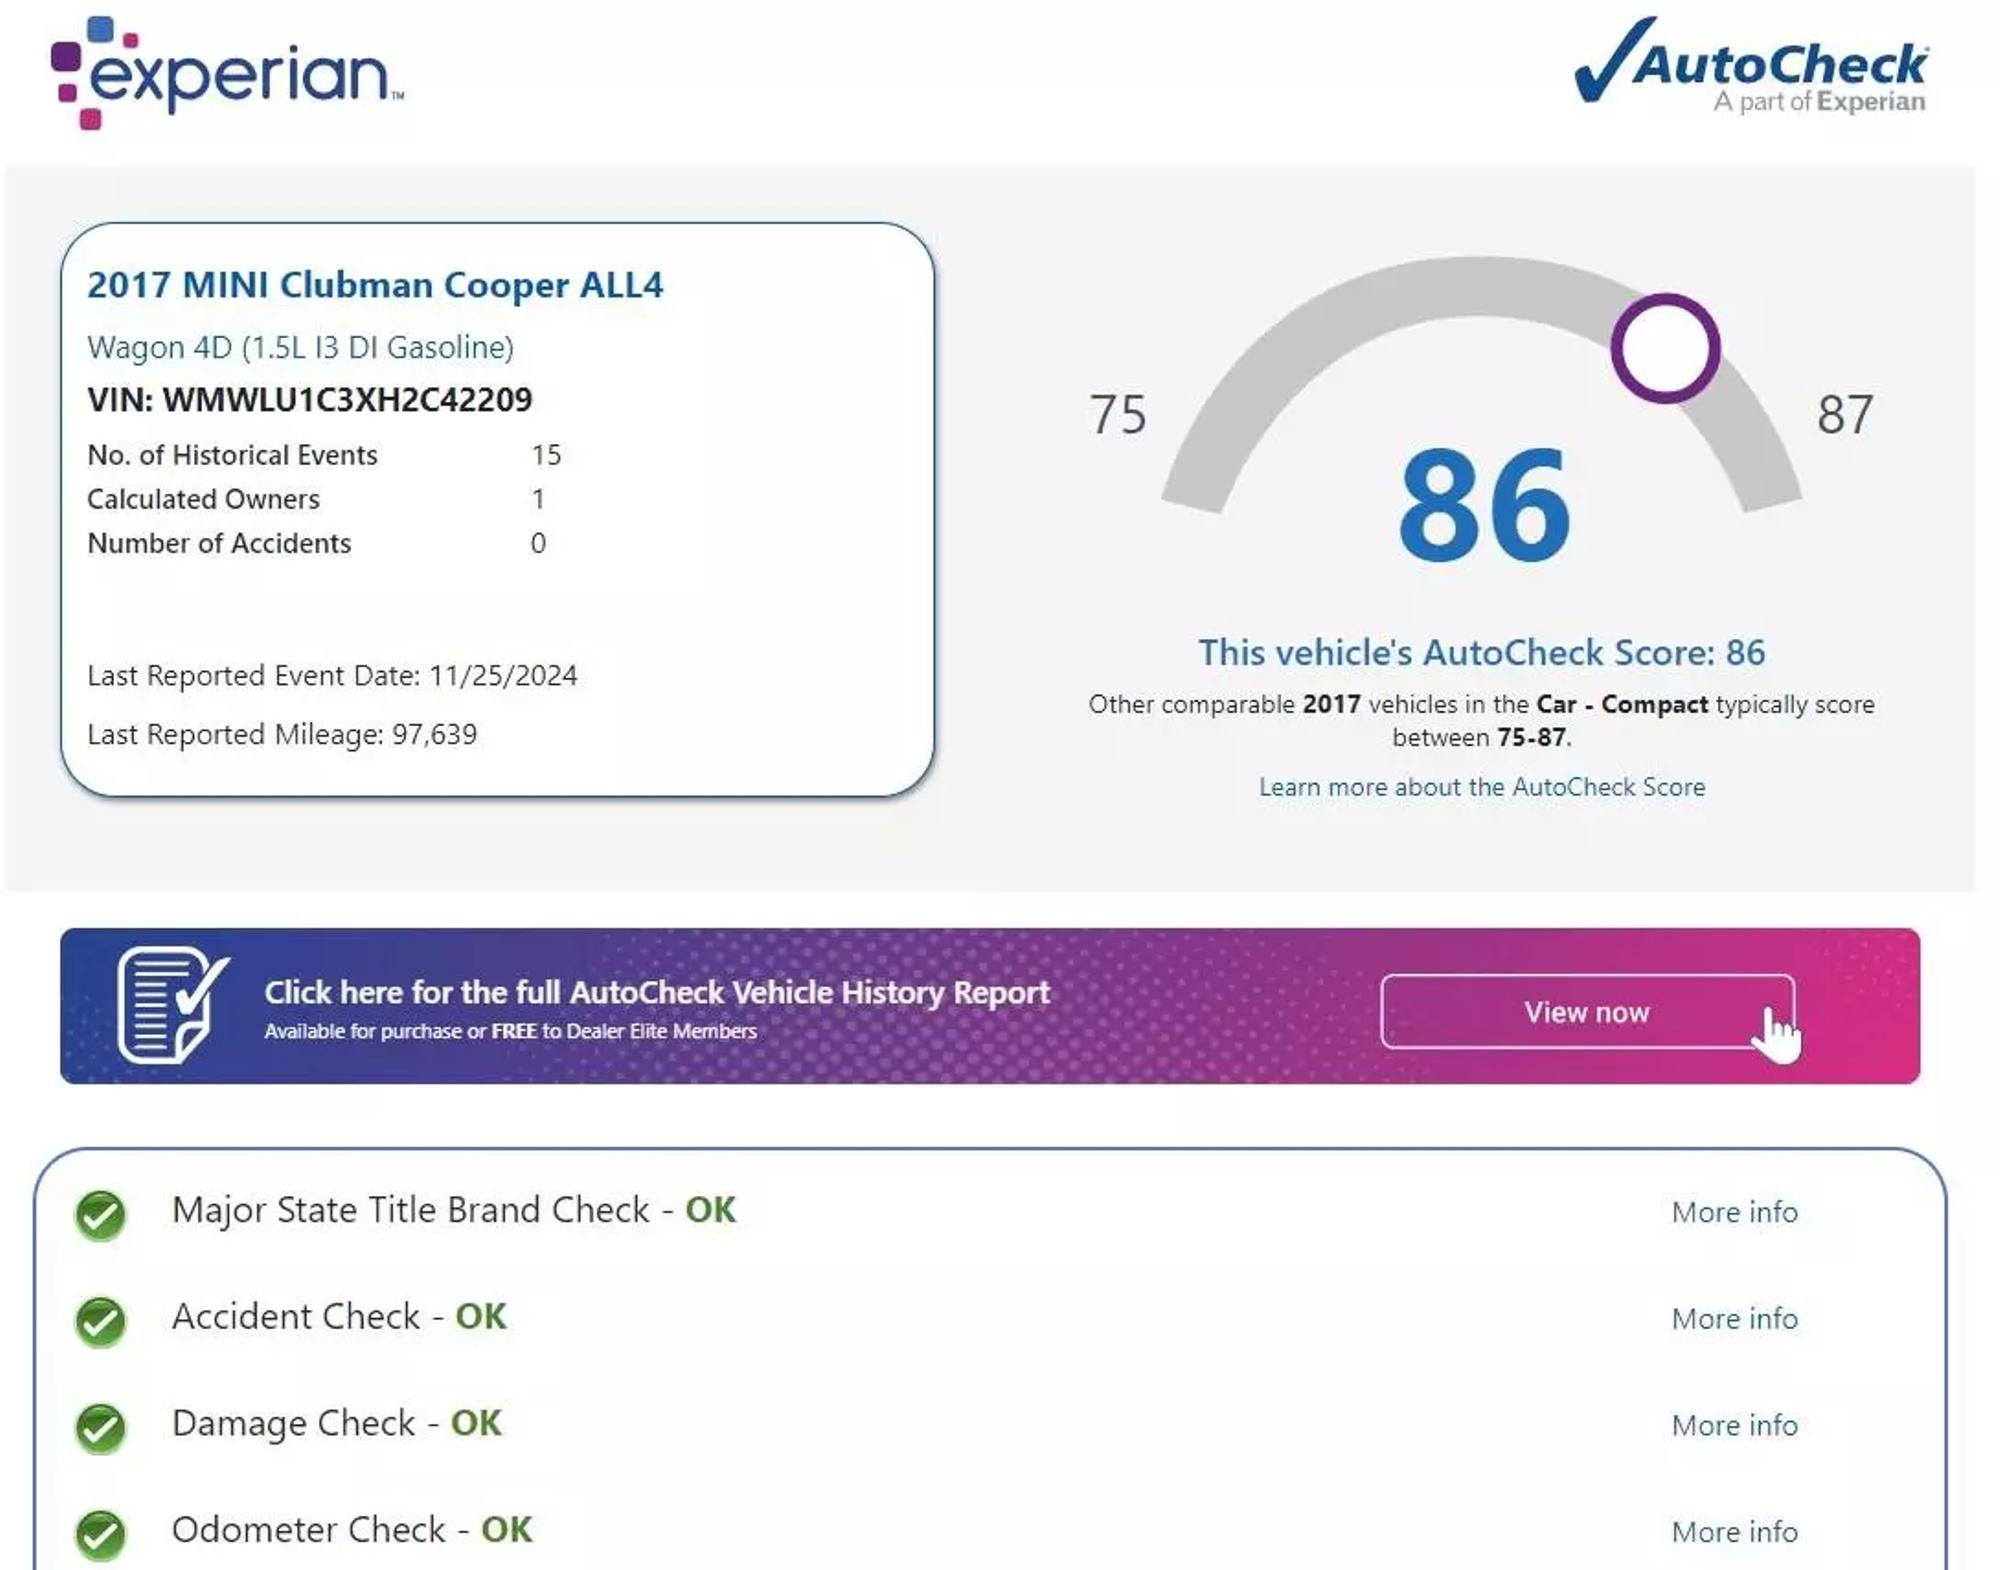Click the Calculated Owners row
Image resolution: width=2000 pixels, height=1570 pixels.
pos(316,499)
